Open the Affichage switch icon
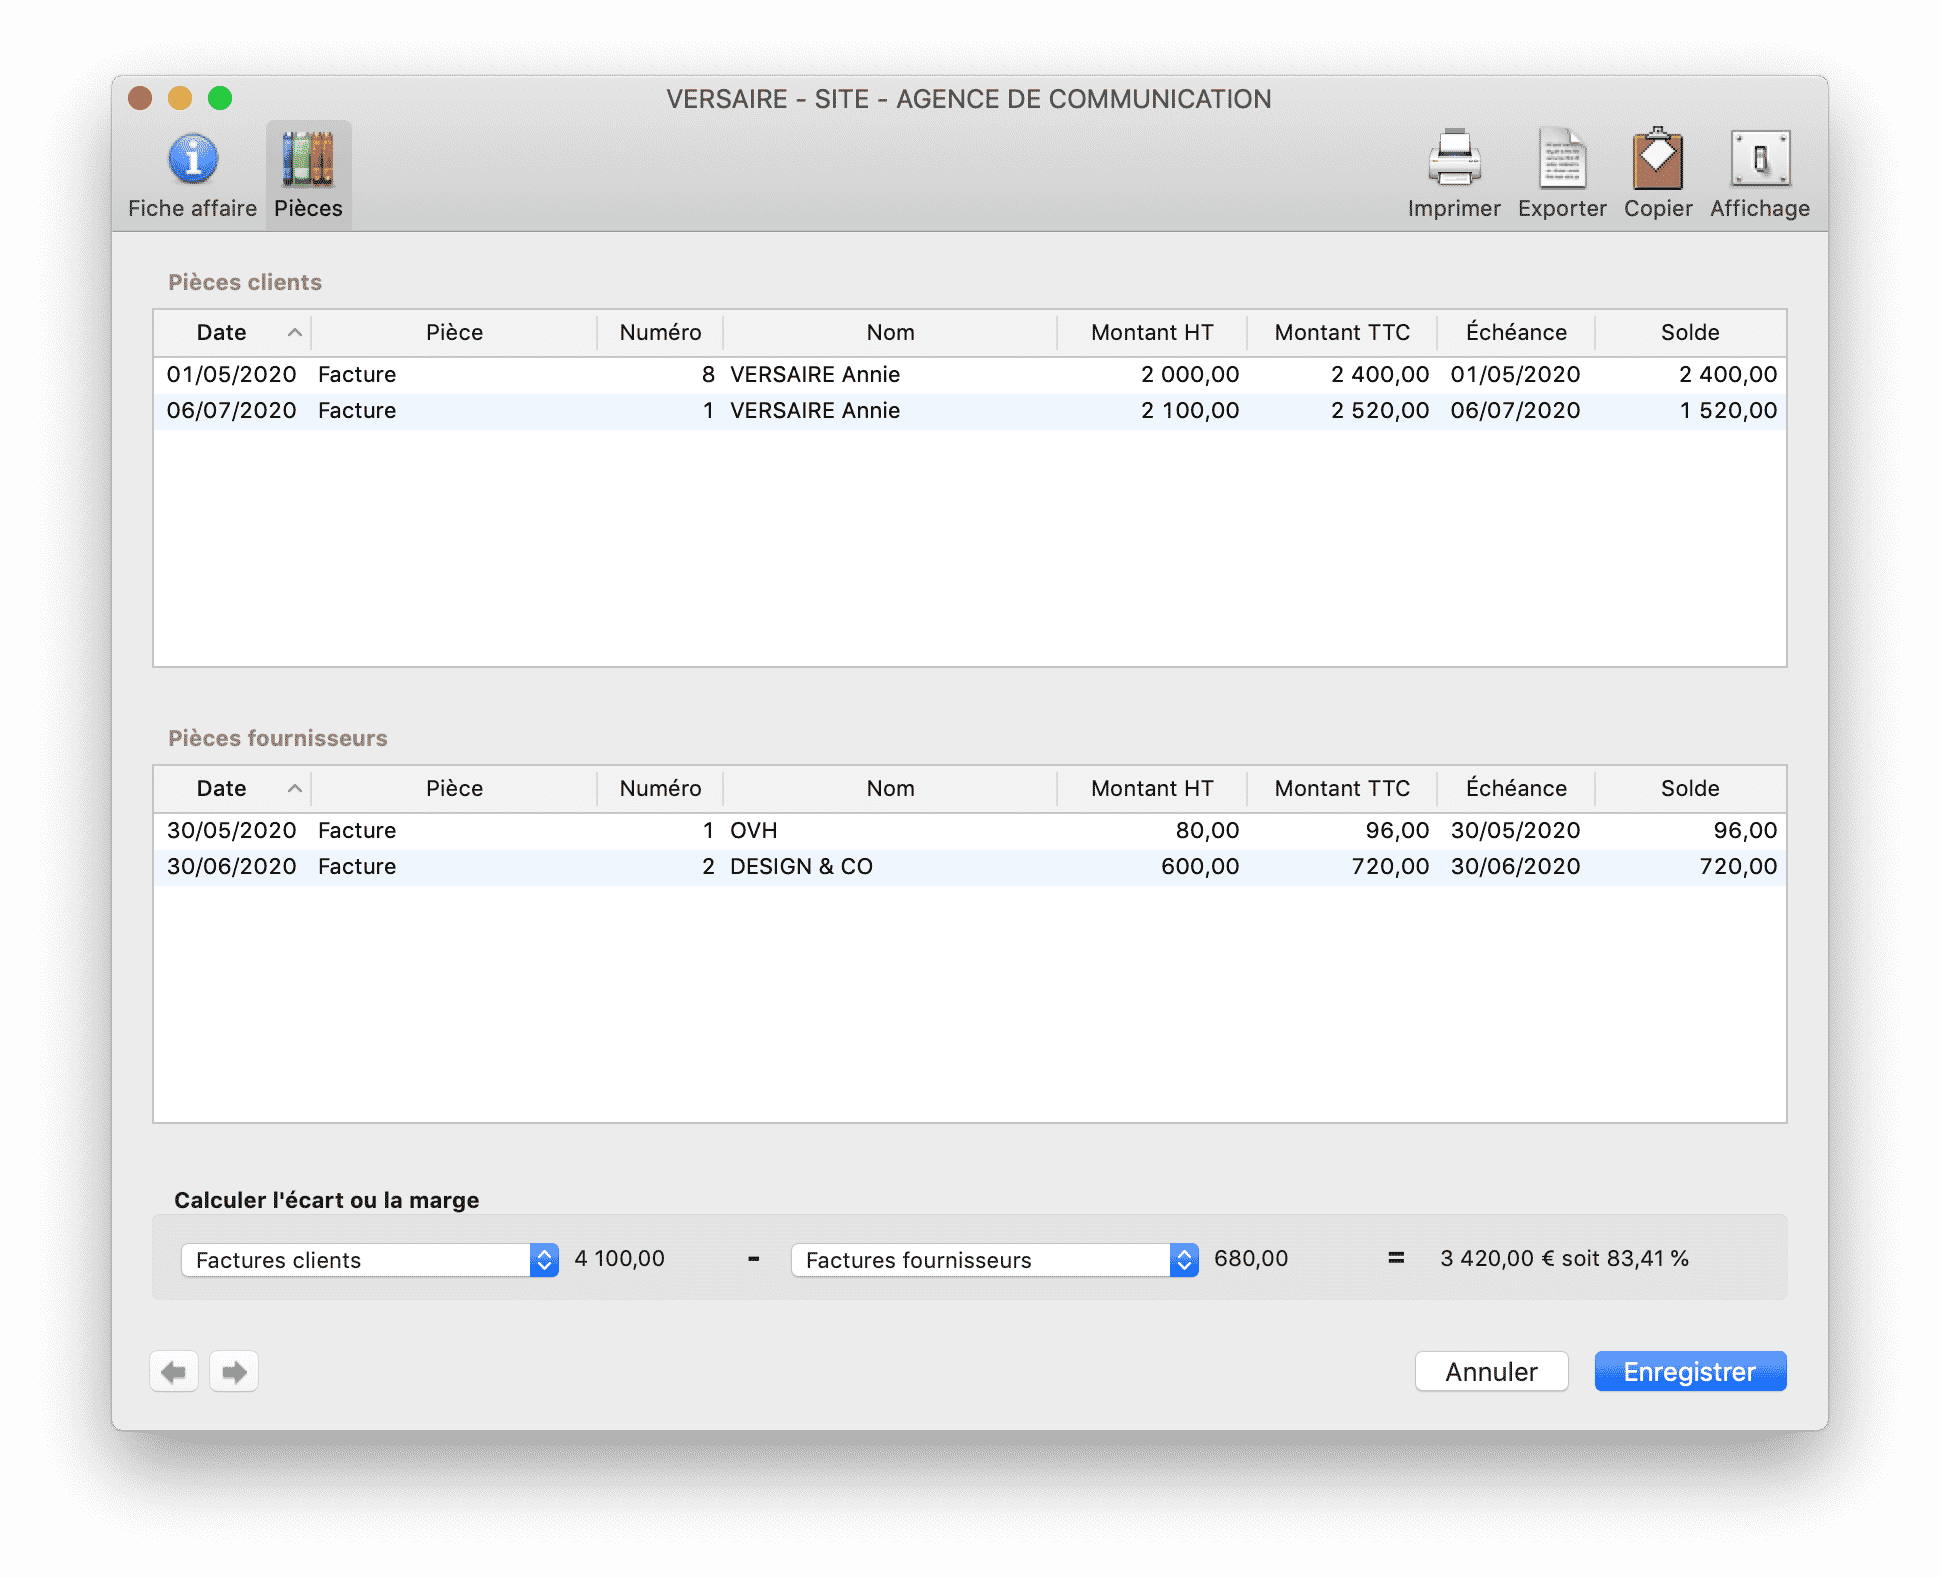1940x1578 pixels. click(1759, 160)
